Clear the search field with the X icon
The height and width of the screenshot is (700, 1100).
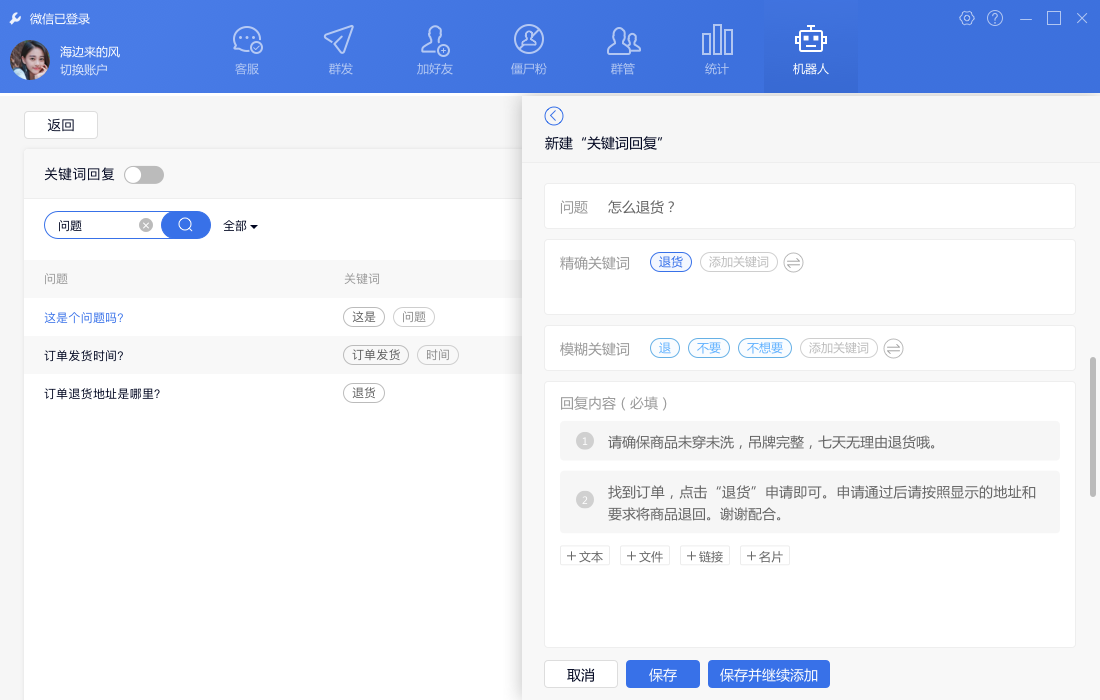[146, 225]
